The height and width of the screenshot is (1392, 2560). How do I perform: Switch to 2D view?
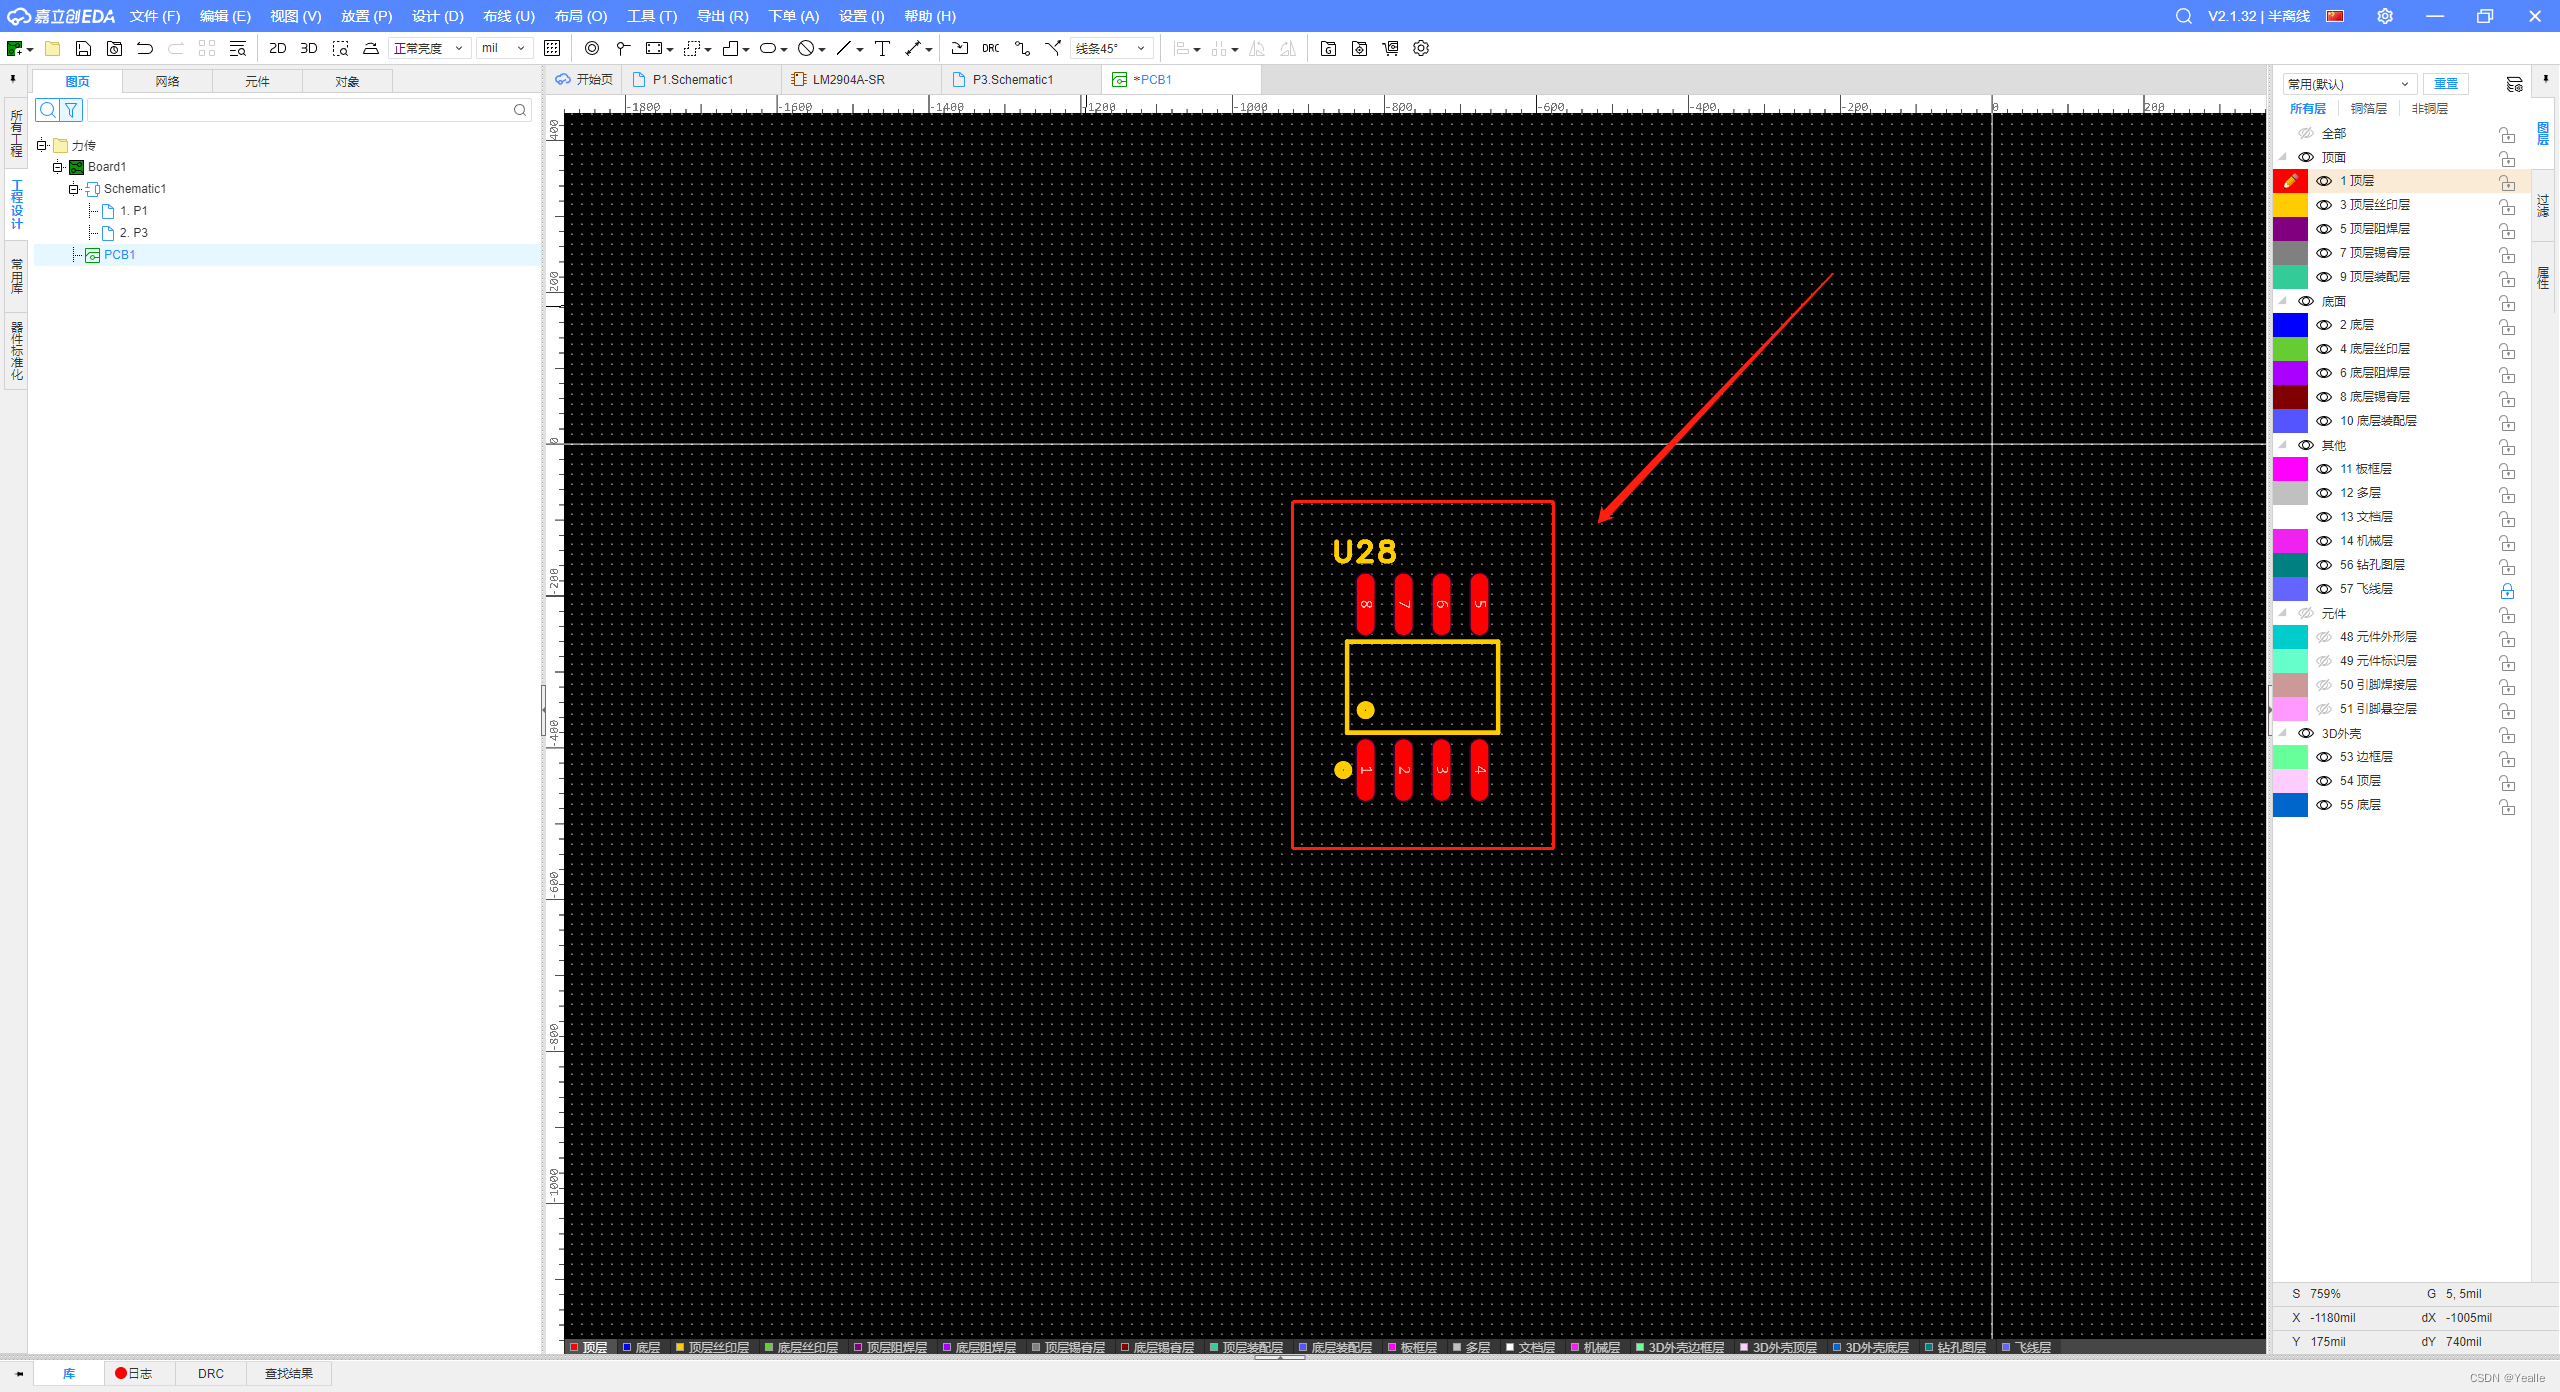tap(278, 48)
